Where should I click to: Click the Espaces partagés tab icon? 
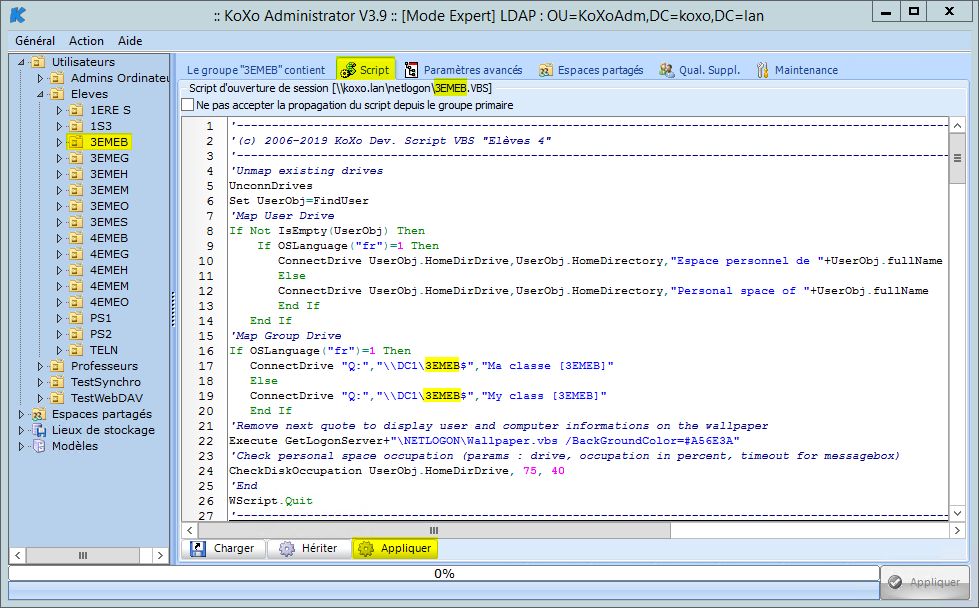546,70
